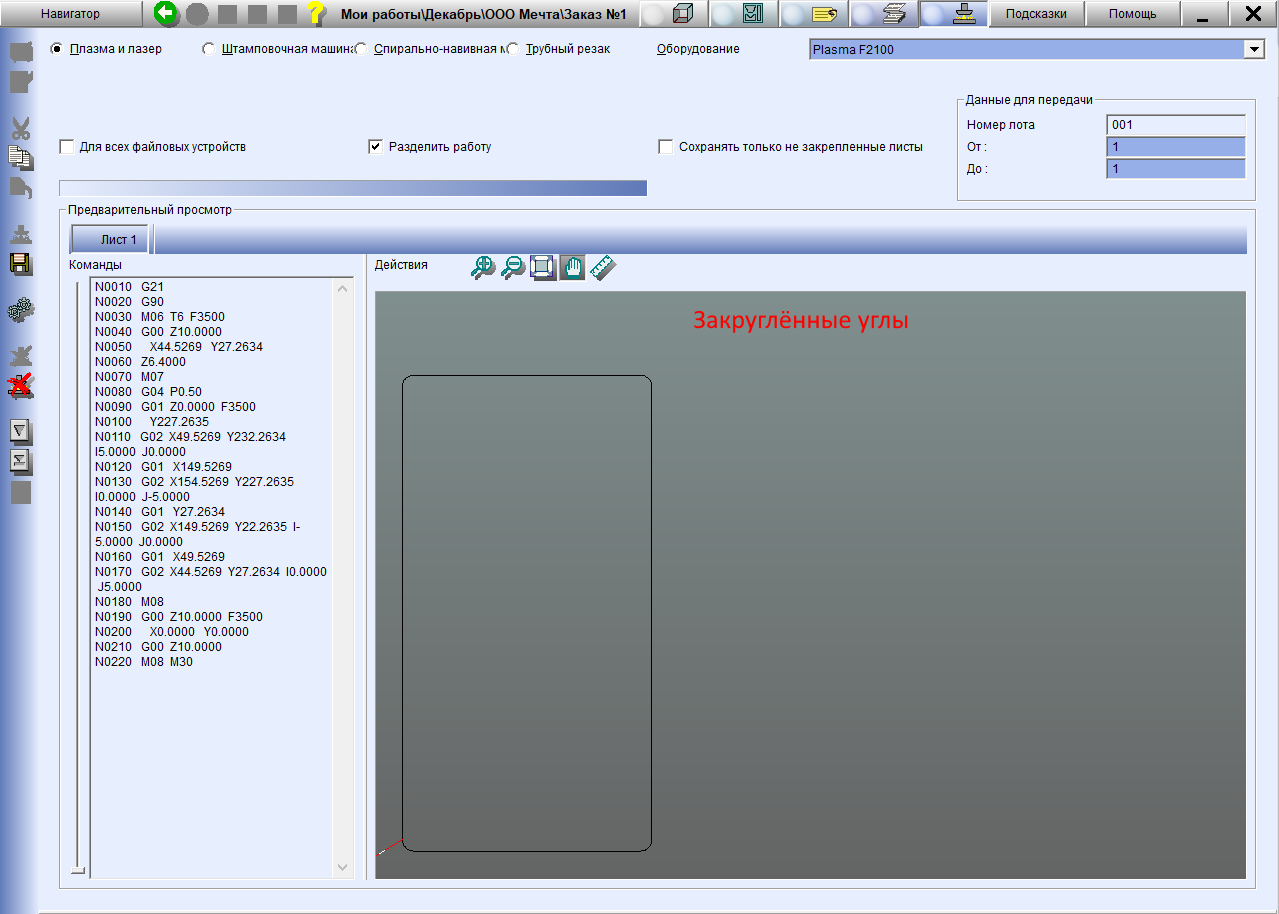Select line 'N0010 G21'

point(130,287)
